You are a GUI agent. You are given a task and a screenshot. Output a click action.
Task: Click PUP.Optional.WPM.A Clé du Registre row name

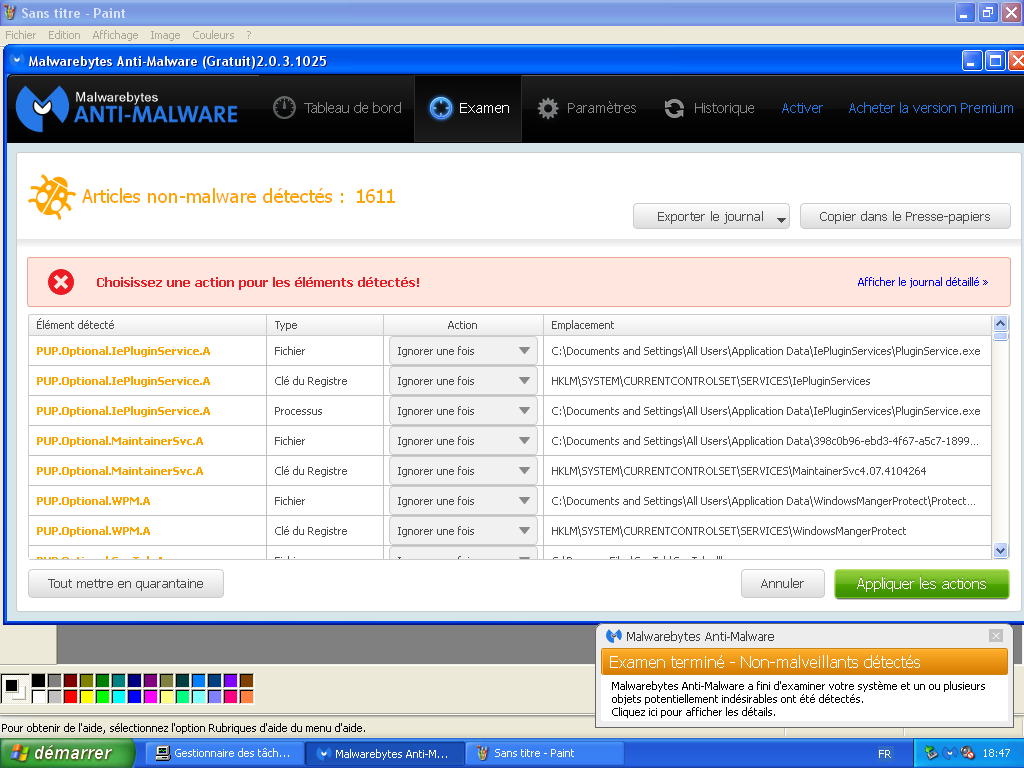[93, 531]
